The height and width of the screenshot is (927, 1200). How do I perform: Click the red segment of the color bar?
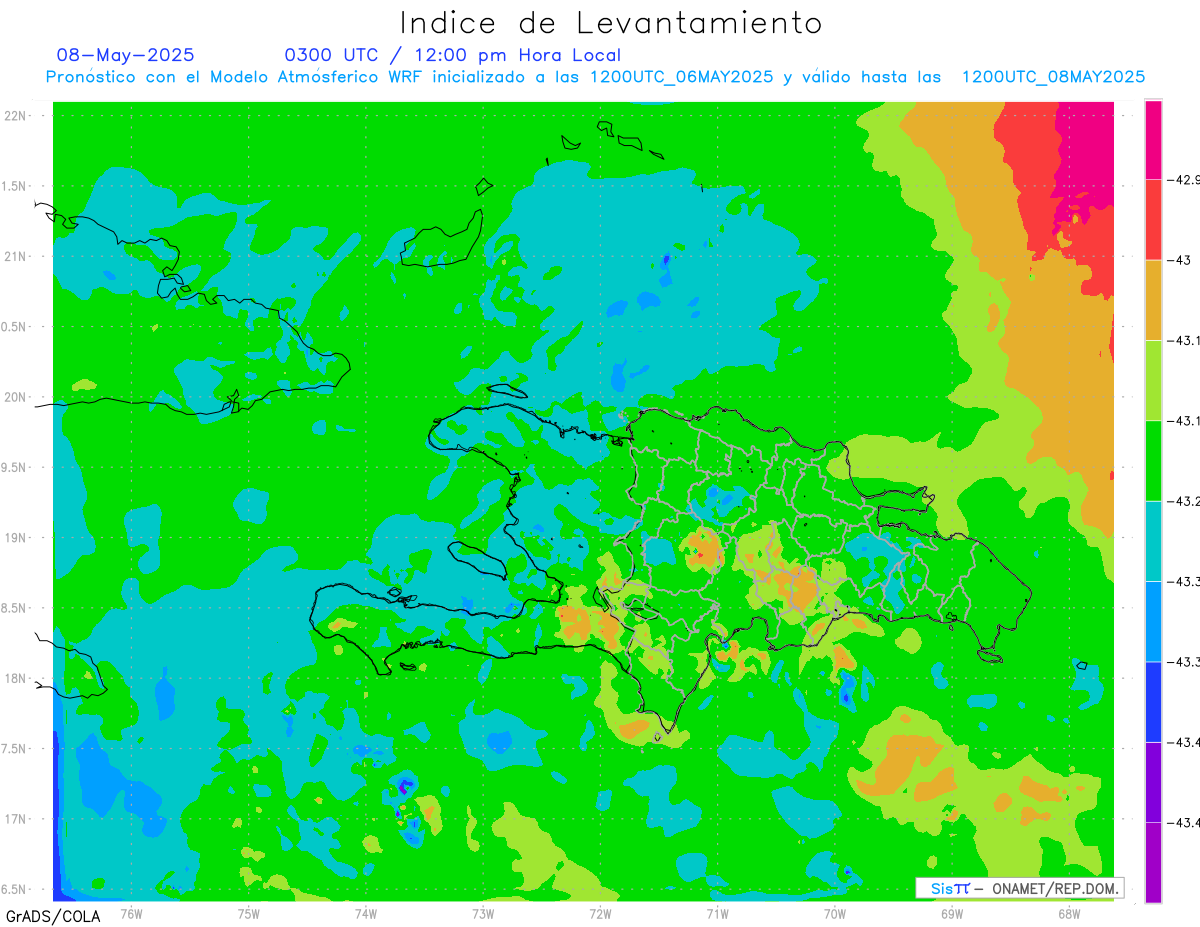pos(1153,220)
